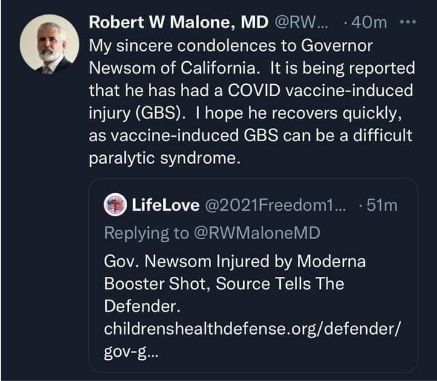Viewport: 437px width, 381px height.
Task: Click LifeLove's small round avatar
Action: 115,204
